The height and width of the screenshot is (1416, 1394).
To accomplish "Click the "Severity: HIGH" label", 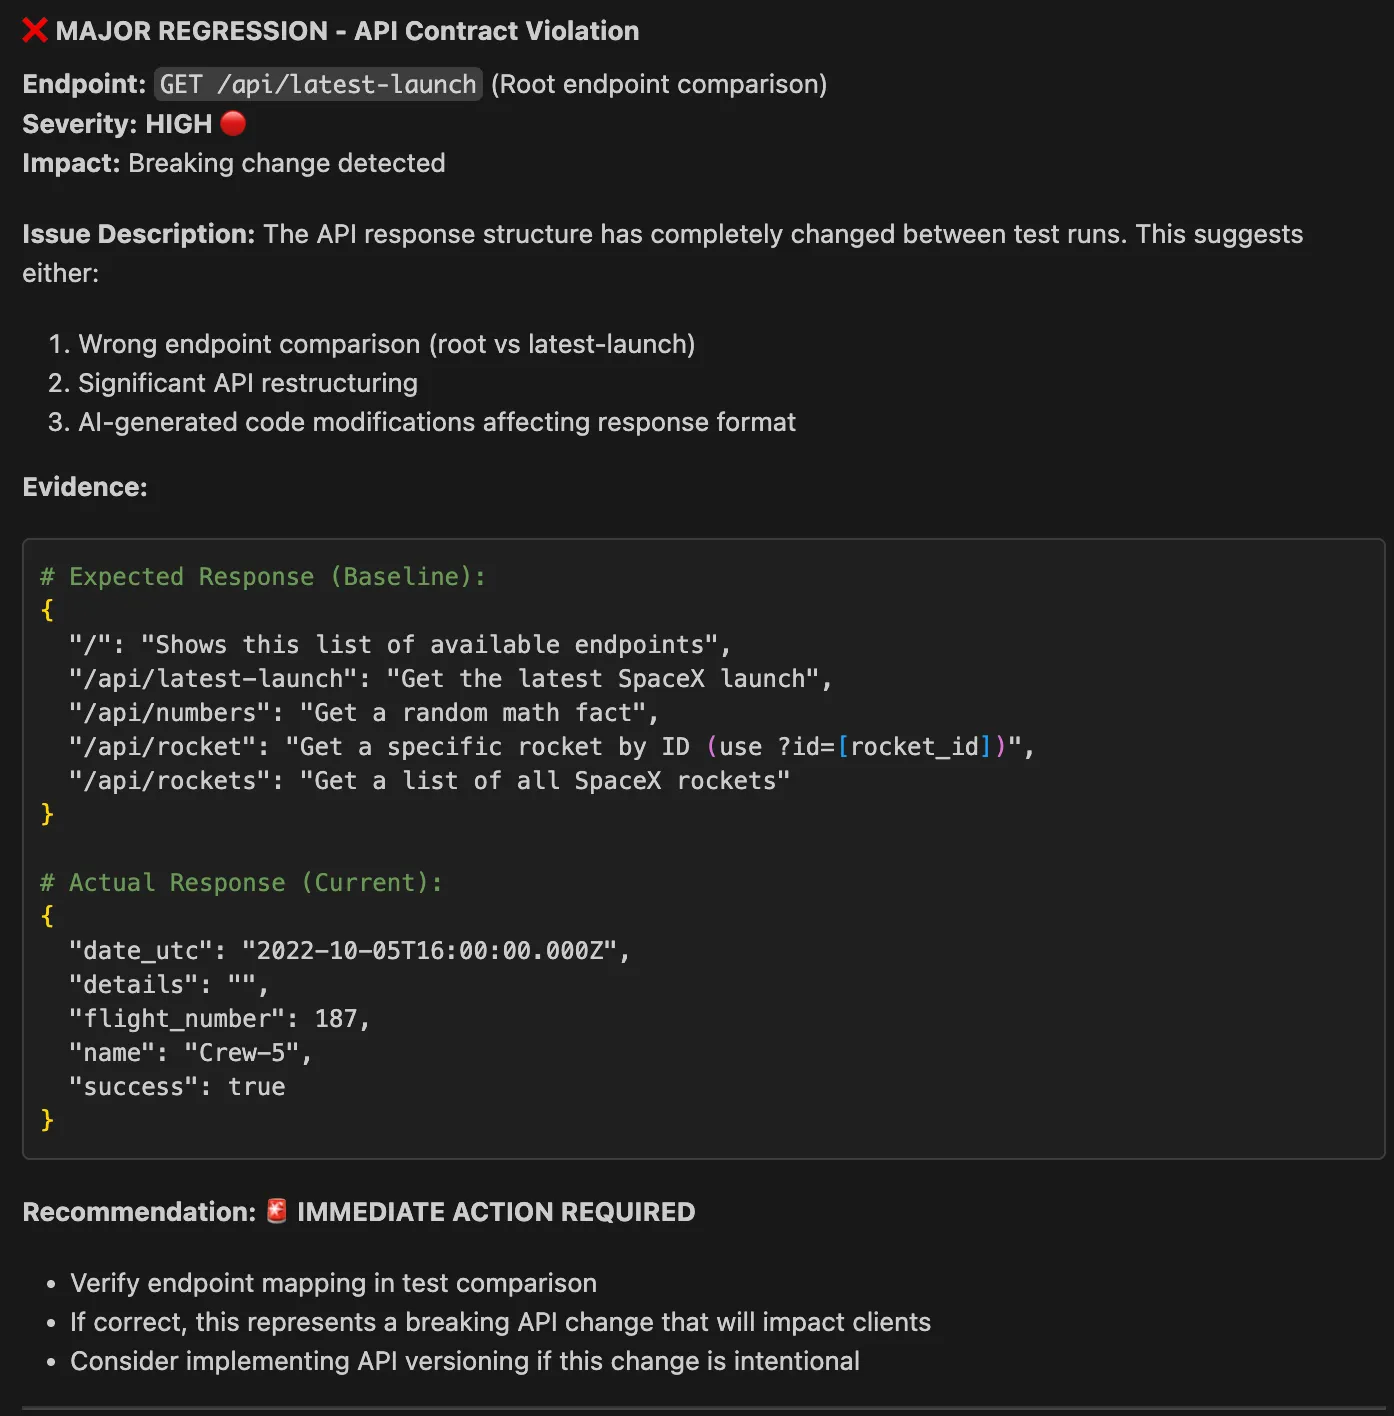I will point(117,124).
